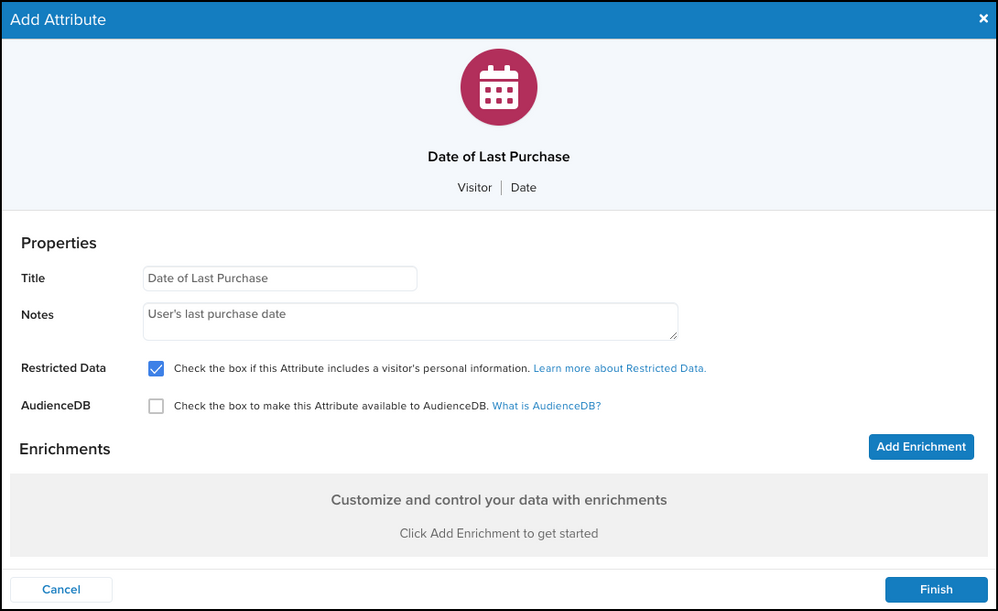Grab the Notes box resize handle

pyautogui.click(x=673, y=335)
